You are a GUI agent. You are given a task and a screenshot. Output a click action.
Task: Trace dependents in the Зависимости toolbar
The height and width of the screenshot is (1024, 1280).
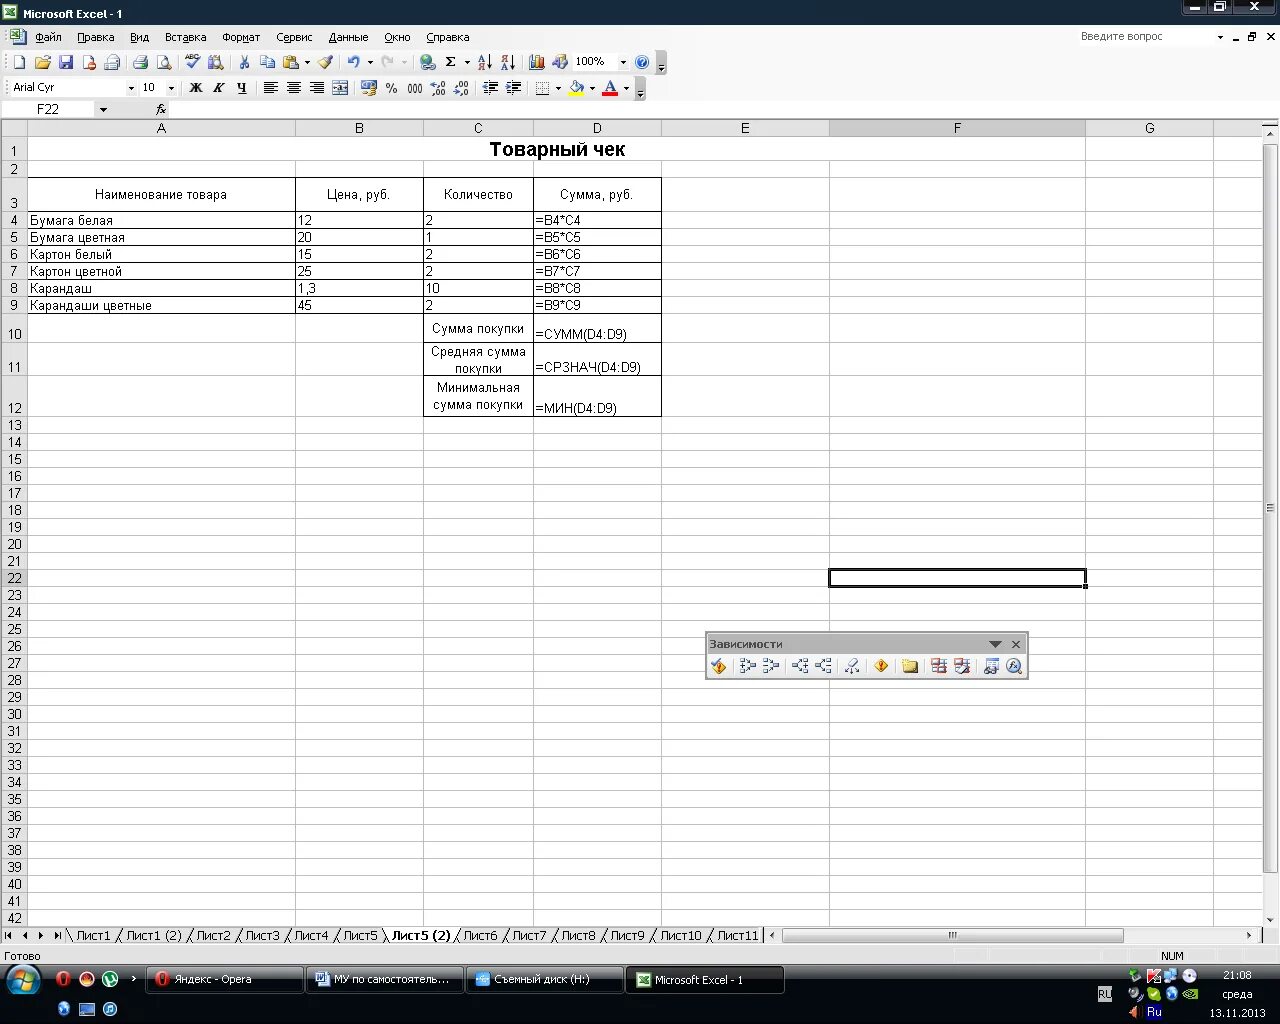coord(800,666)
